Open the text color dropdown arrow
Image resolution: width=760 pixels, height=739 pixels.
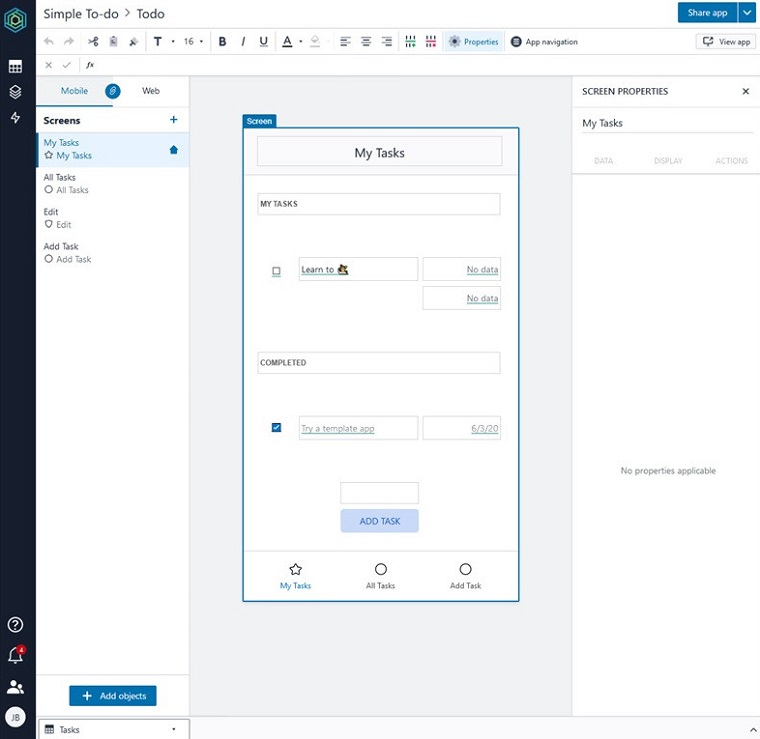point(301,42)
